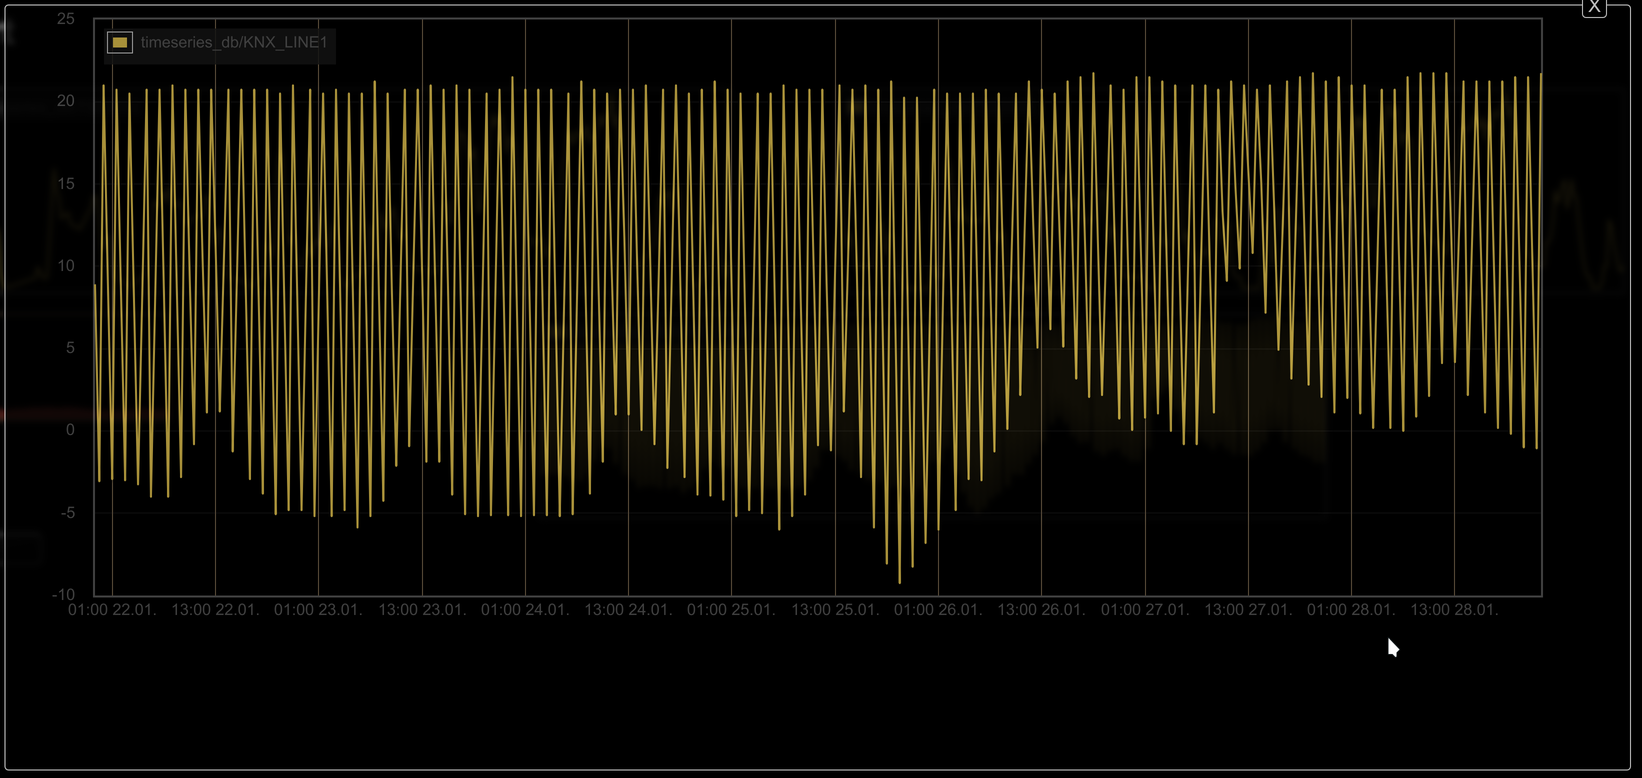Click the y-axis value 10
The height and width of the screenshot is (778, 1642).
[x=66, y=266]
